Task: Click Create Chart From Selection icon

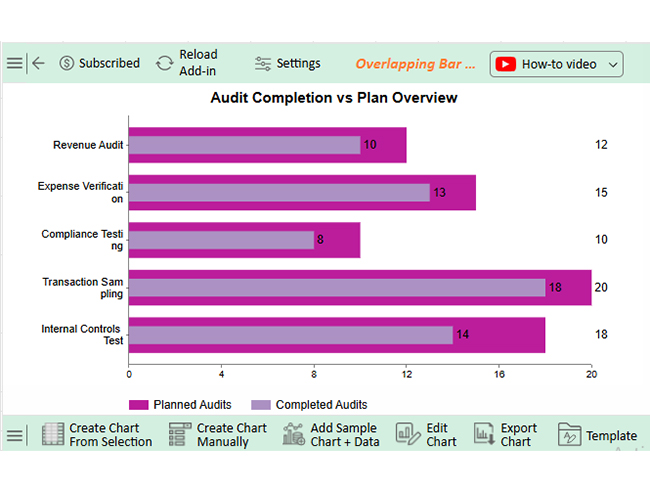Action: [x=53, y=435]
